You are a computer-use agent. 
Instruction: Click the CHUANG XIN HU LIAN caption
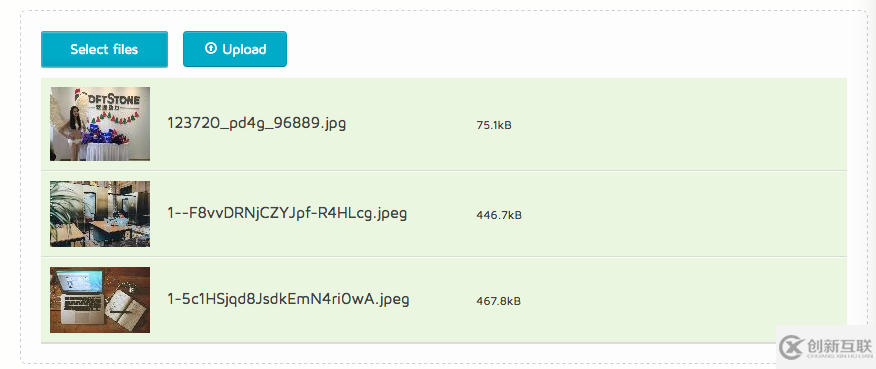click(839, 356)
